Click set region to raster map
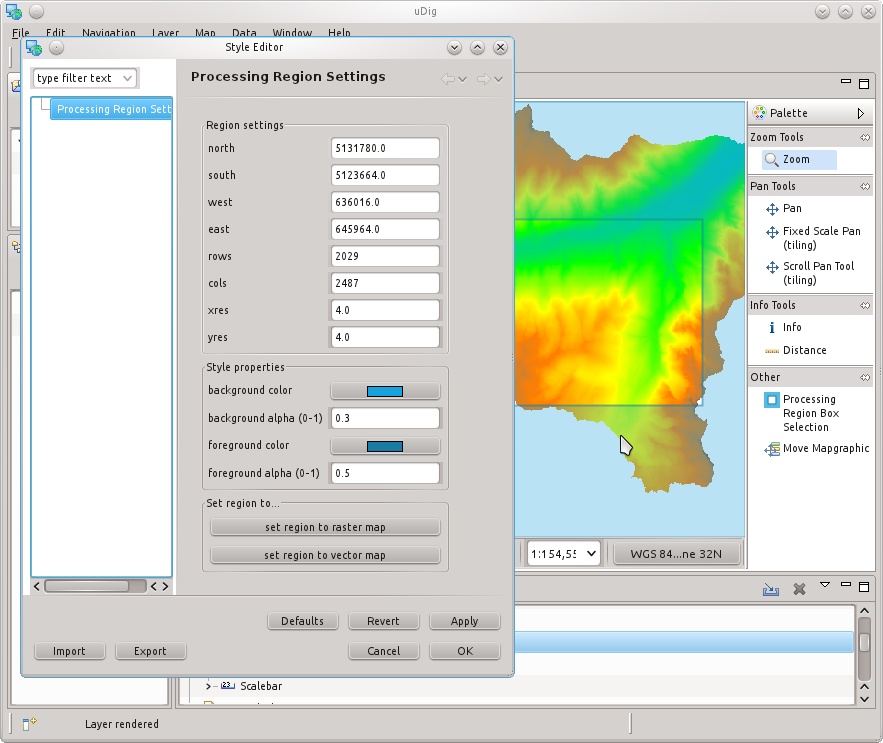This screenshot has width=883, height=743. click(x=325, y=527)
